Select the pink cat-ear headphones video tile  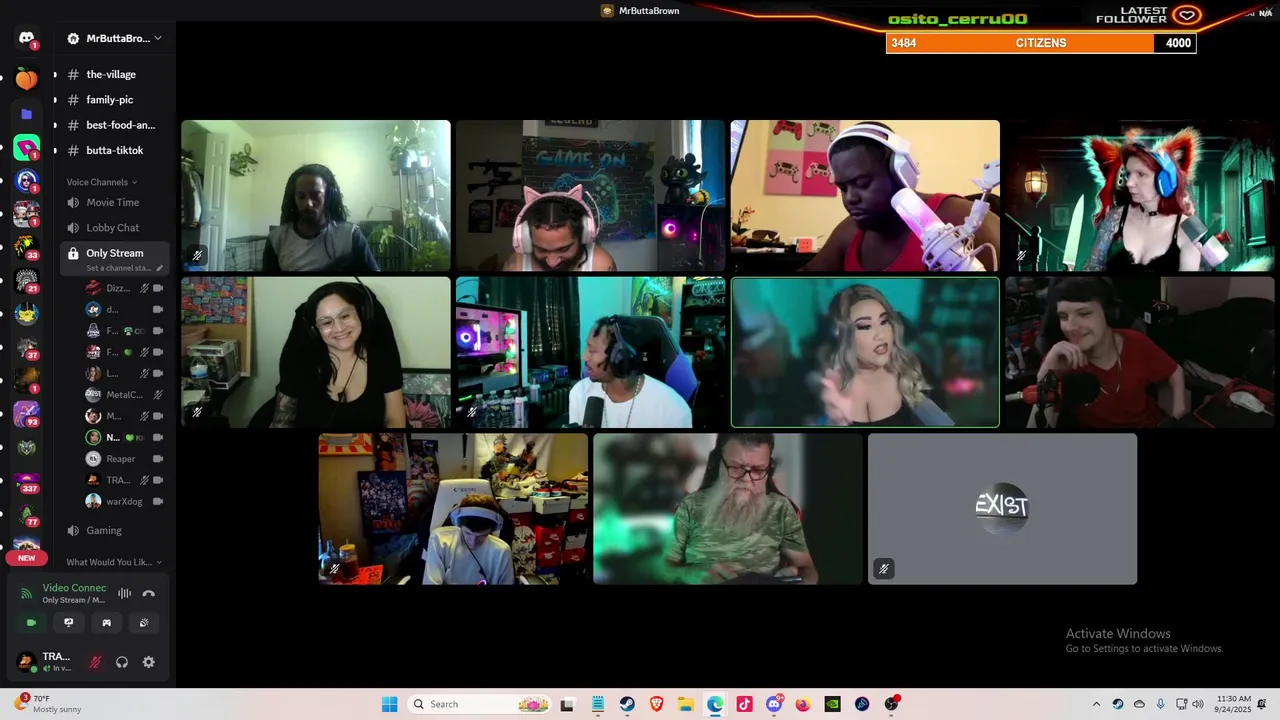590,196
